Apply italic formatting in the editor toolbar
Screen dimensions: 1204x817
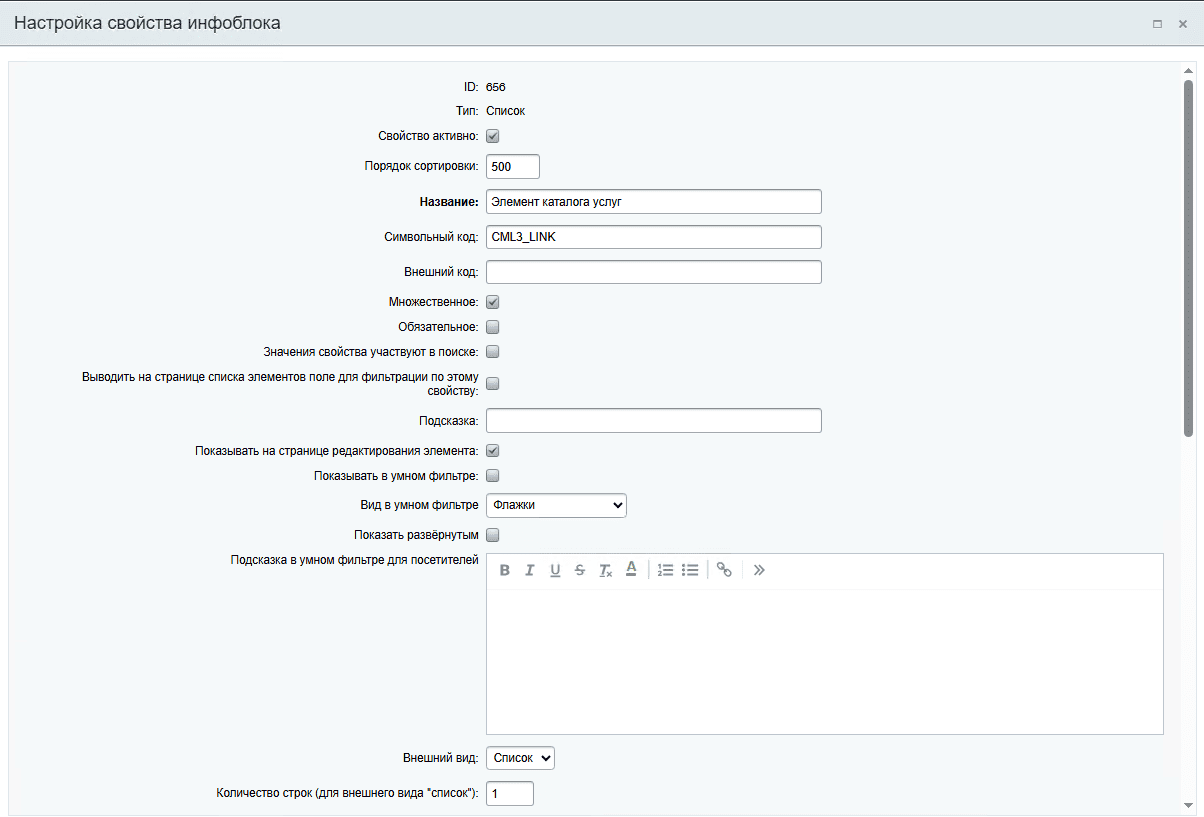530,570
